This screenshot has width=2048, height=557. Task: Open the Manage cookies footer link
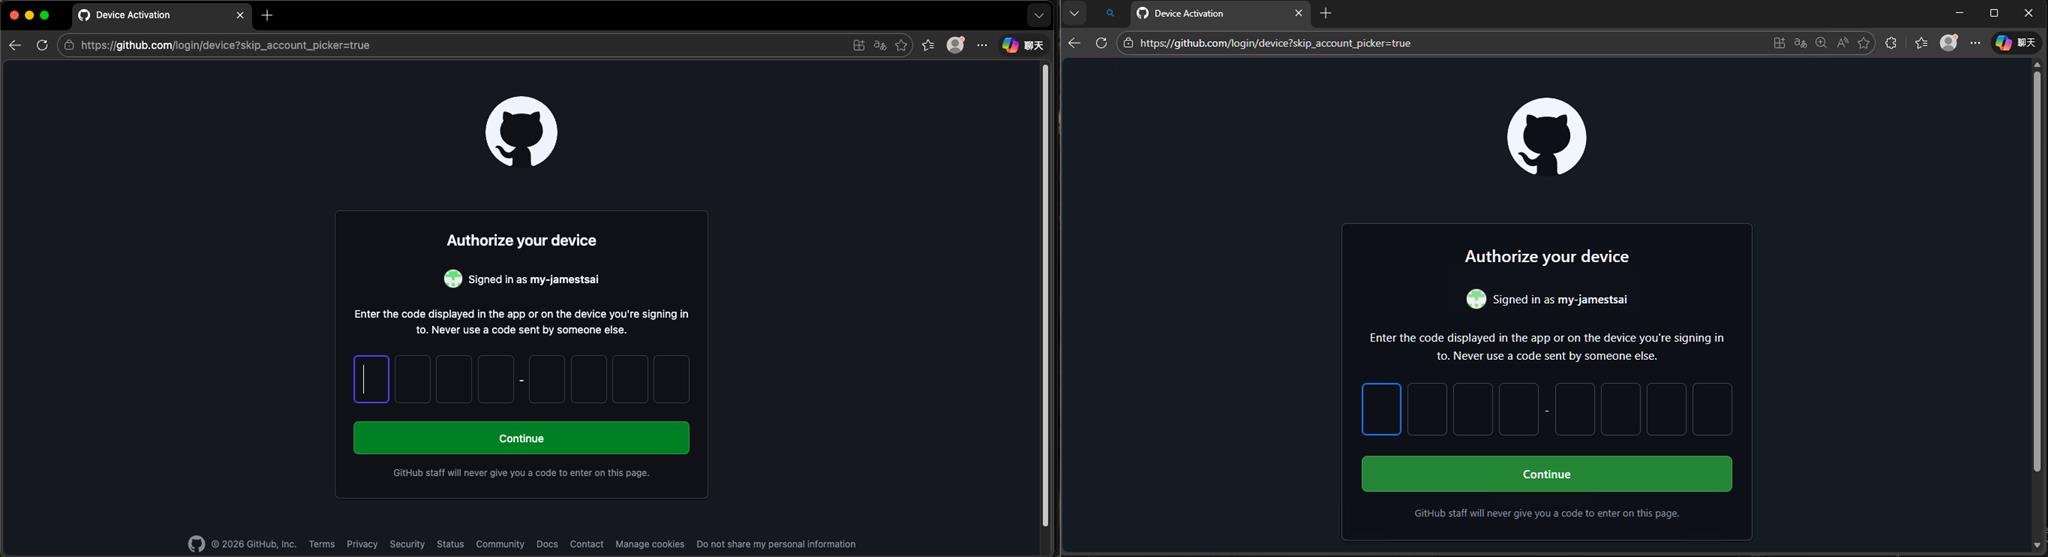[x=649, y=544]
